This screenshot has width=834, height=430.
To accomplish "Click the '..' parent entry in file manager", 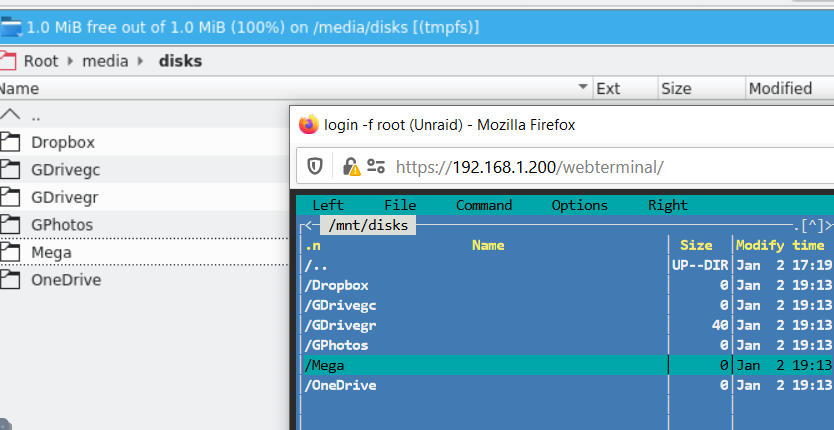I will [36, 116].
